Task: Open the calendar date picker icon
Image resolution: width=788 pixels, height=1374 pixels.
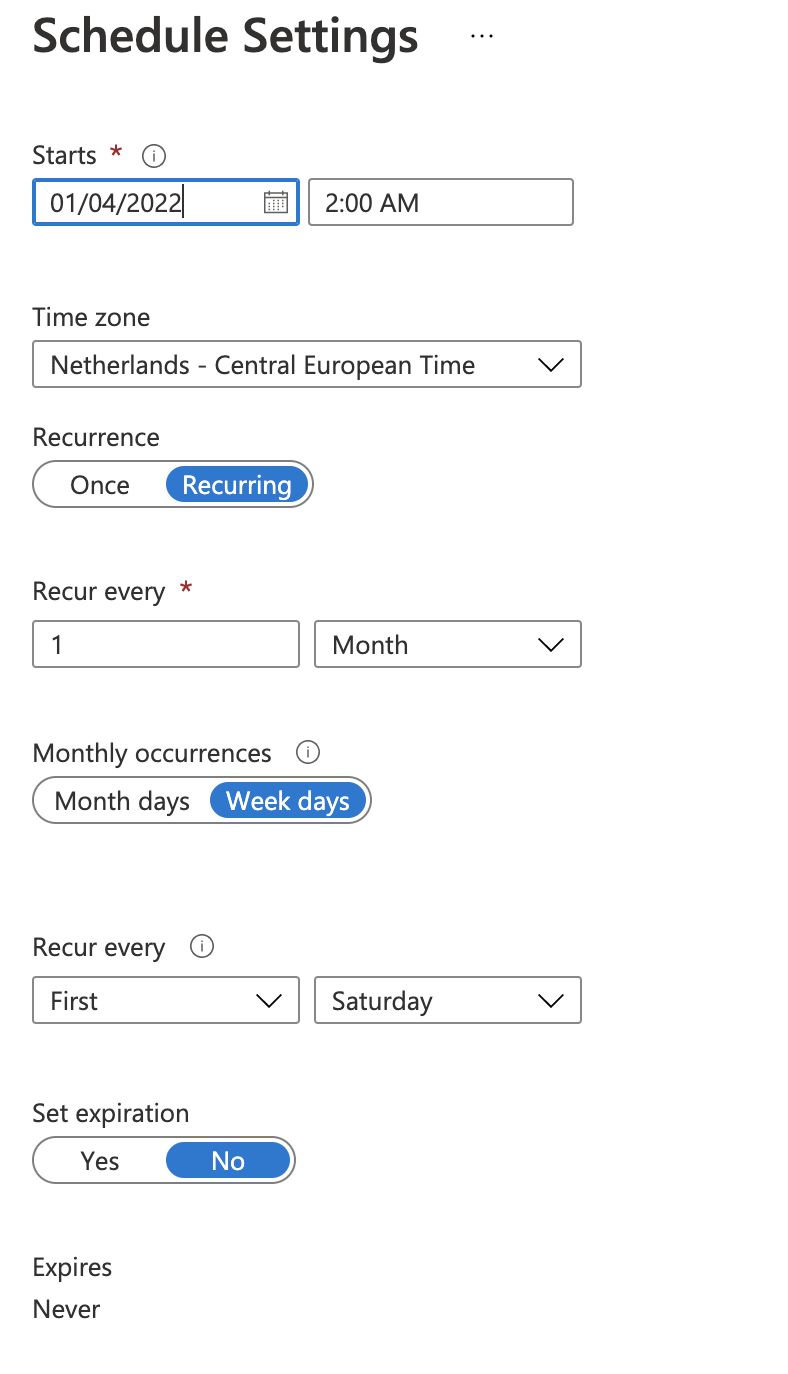Action: click(276, 202)
